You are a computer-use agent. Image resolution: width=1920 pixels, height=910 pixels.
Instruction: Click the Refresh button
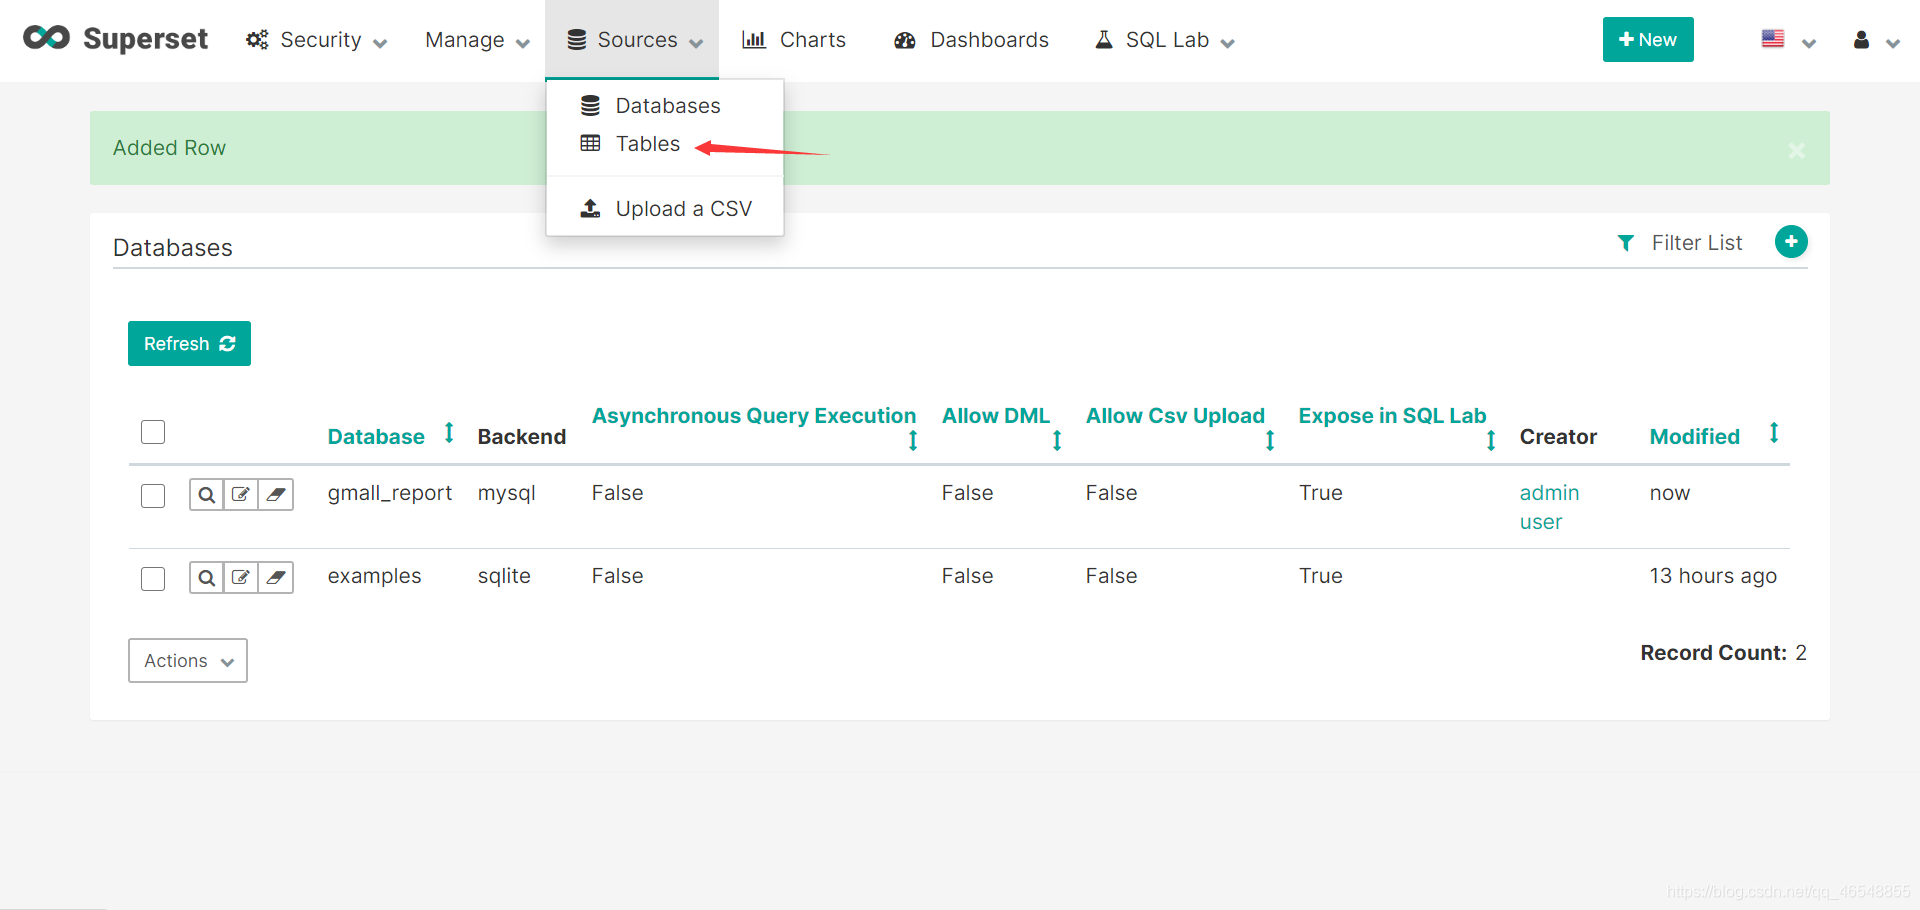(189, 343)
